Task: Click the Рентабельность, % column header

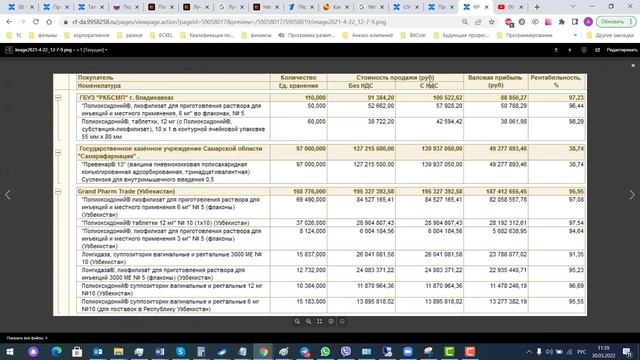Action: (556, 81)
